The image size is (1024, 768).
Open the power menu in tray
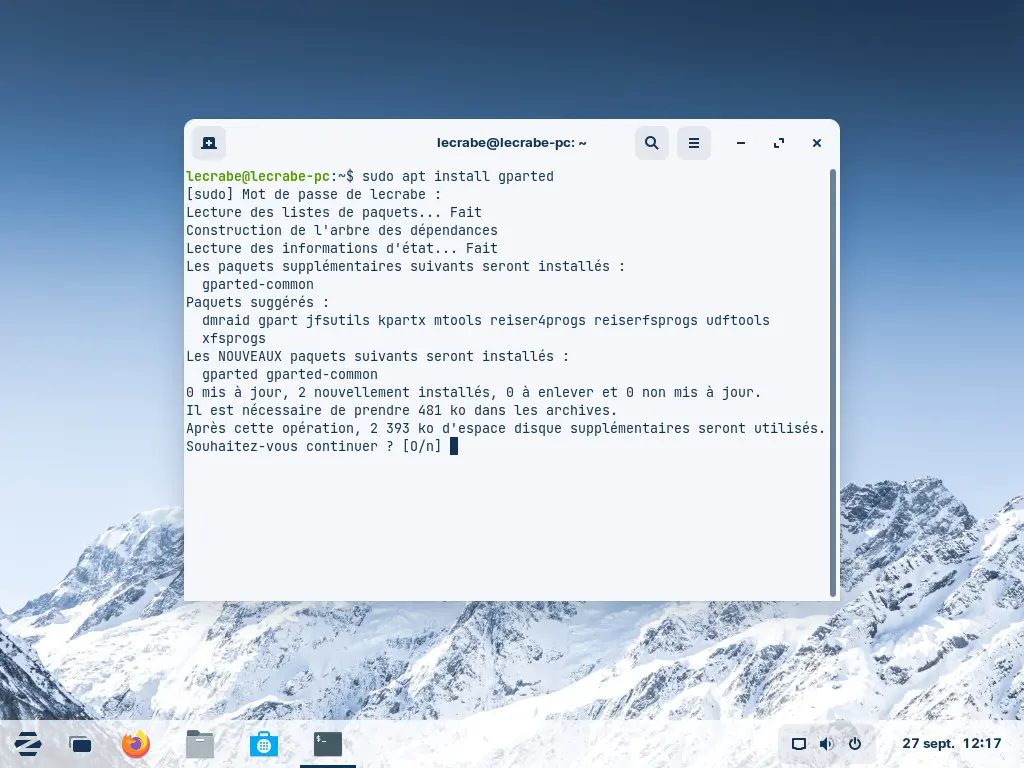pos(855,744)
